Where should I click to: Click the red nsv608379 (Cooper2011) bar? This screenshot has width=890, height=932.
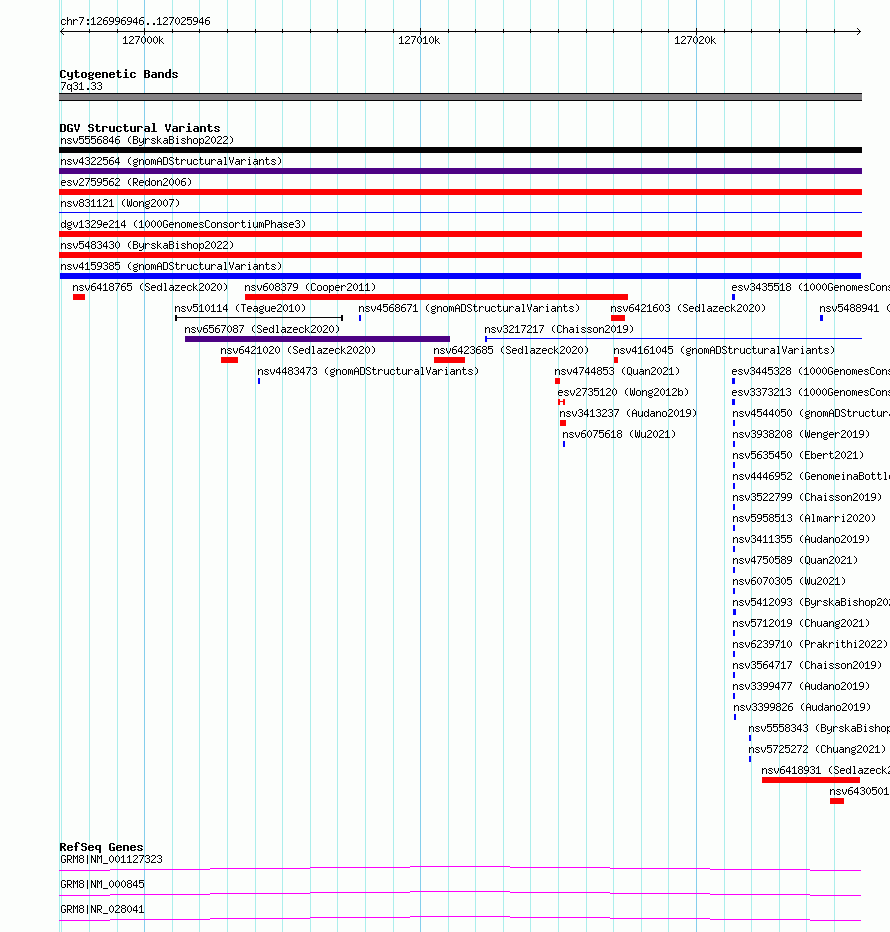coord(436,297)
